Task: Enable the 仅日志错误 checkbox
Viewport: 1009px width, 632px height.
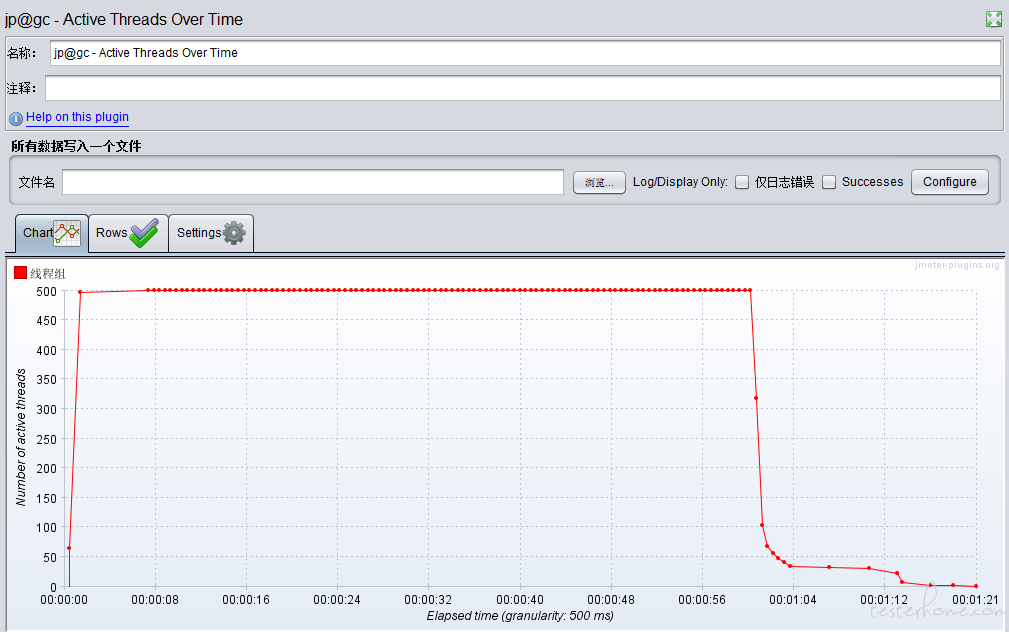Action: pyautogui.click(x=742, y=182)
